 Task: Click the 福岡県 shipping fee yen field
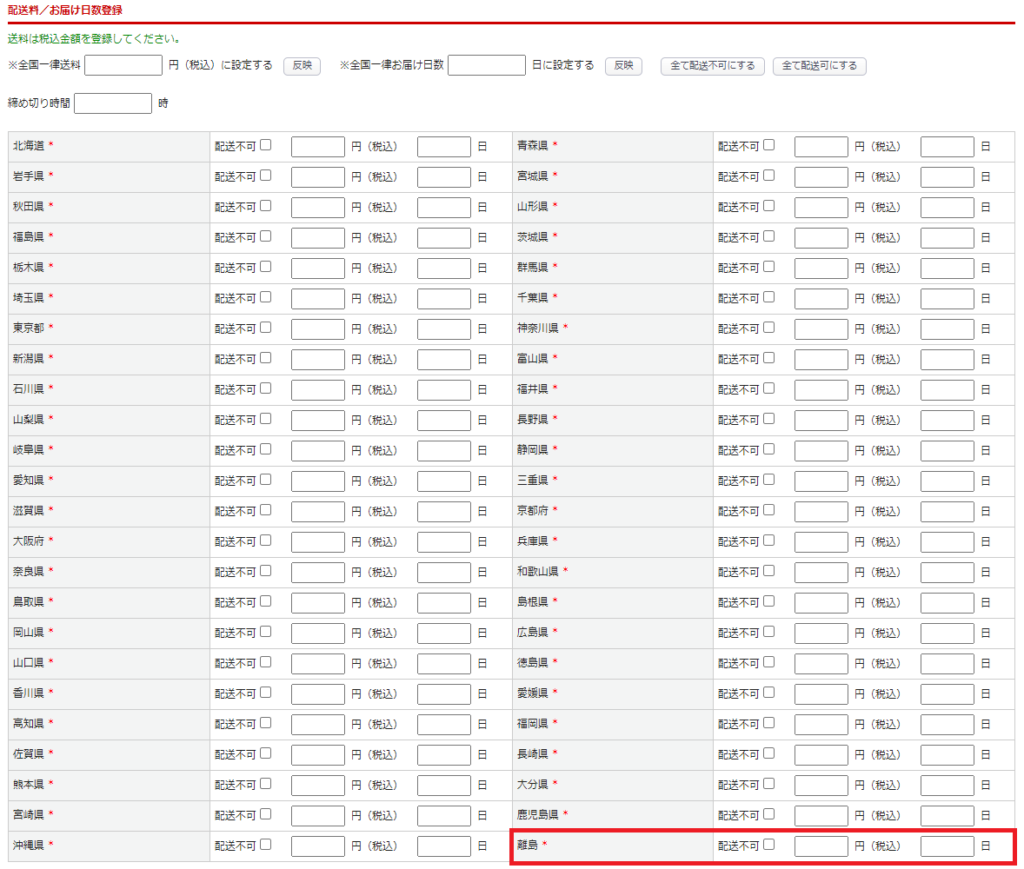pos(821,724)
